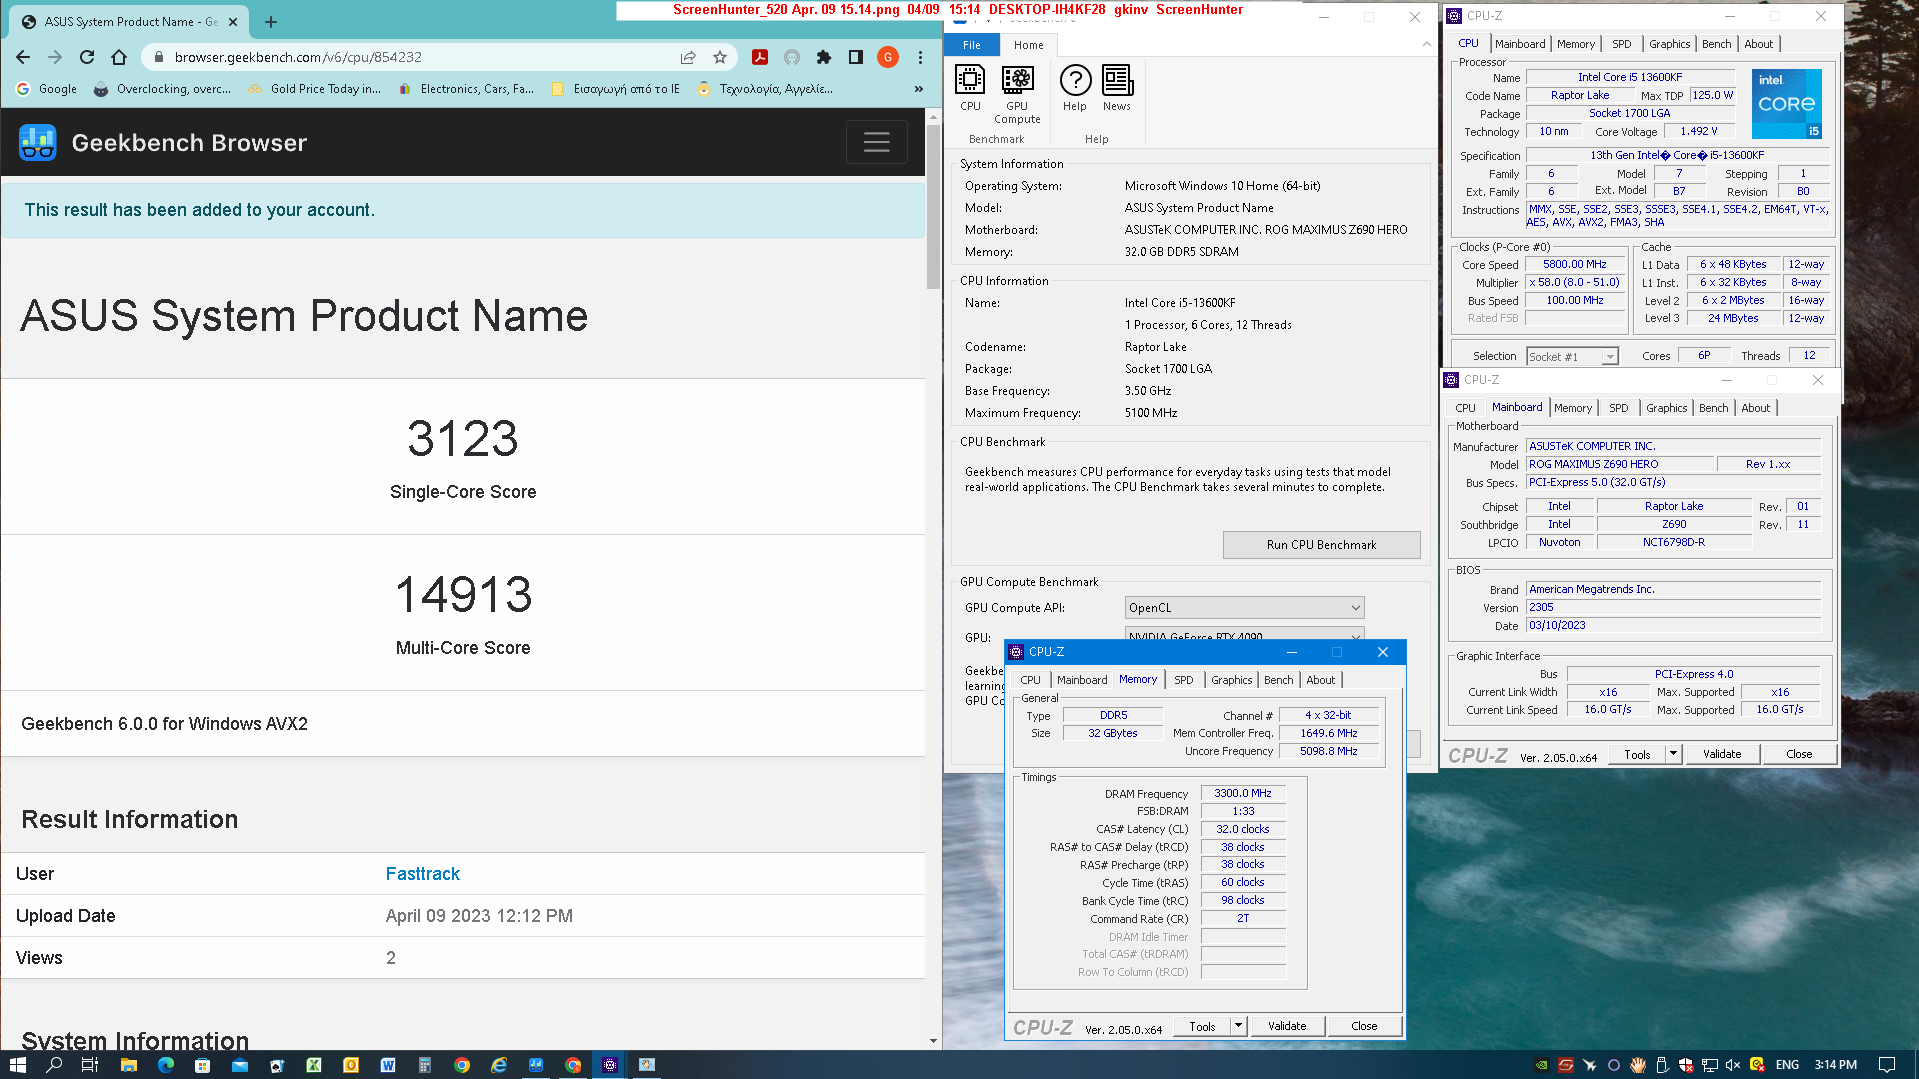Open Excel from the taskbar

[314, 1065]
